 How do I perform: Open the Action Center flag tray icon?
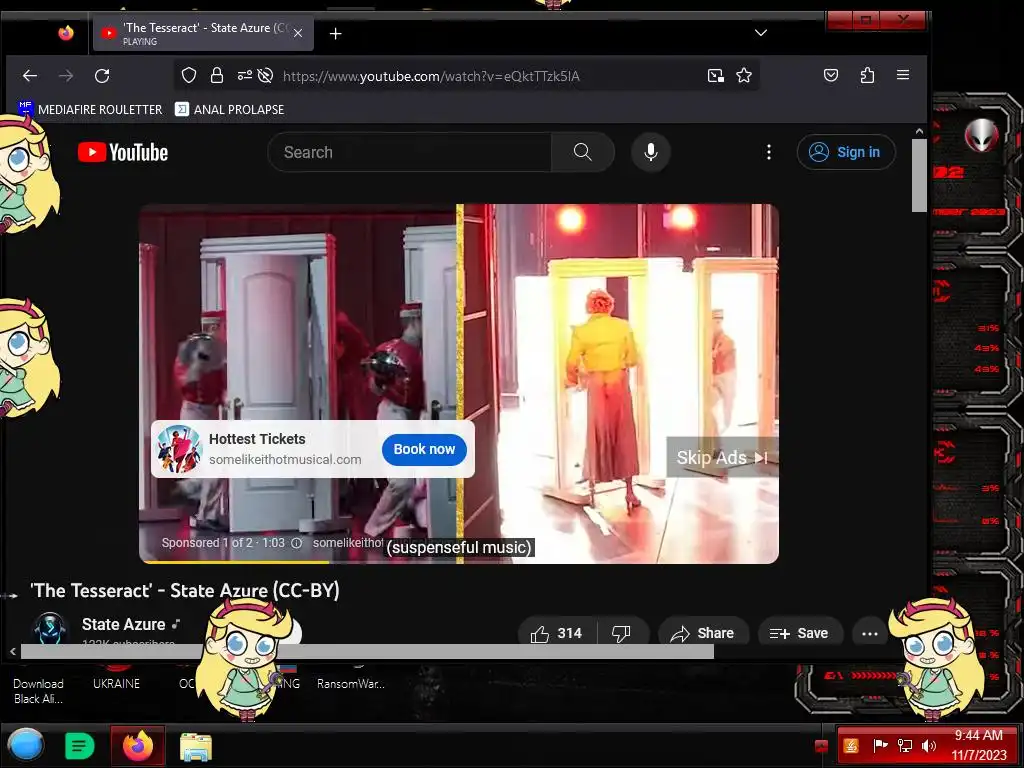(x=880, y=745)
